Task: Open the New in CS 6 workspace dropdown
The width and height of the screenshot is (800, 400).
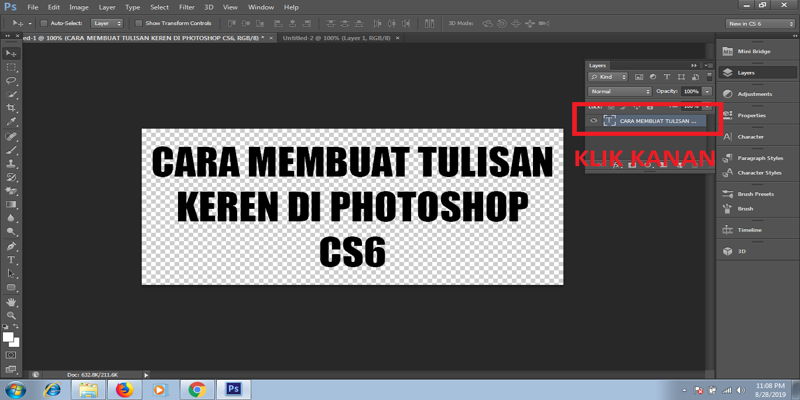Action: (760, 23)
